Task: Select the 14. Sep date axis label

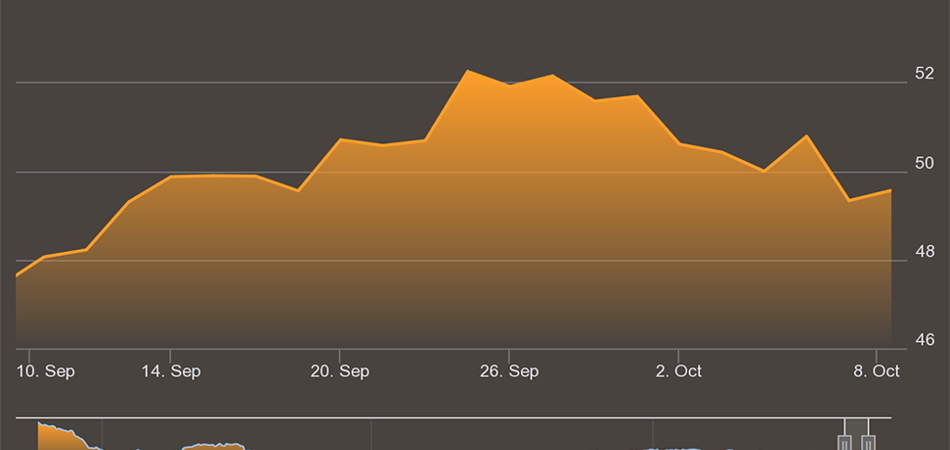Action: tap(171, 371)
